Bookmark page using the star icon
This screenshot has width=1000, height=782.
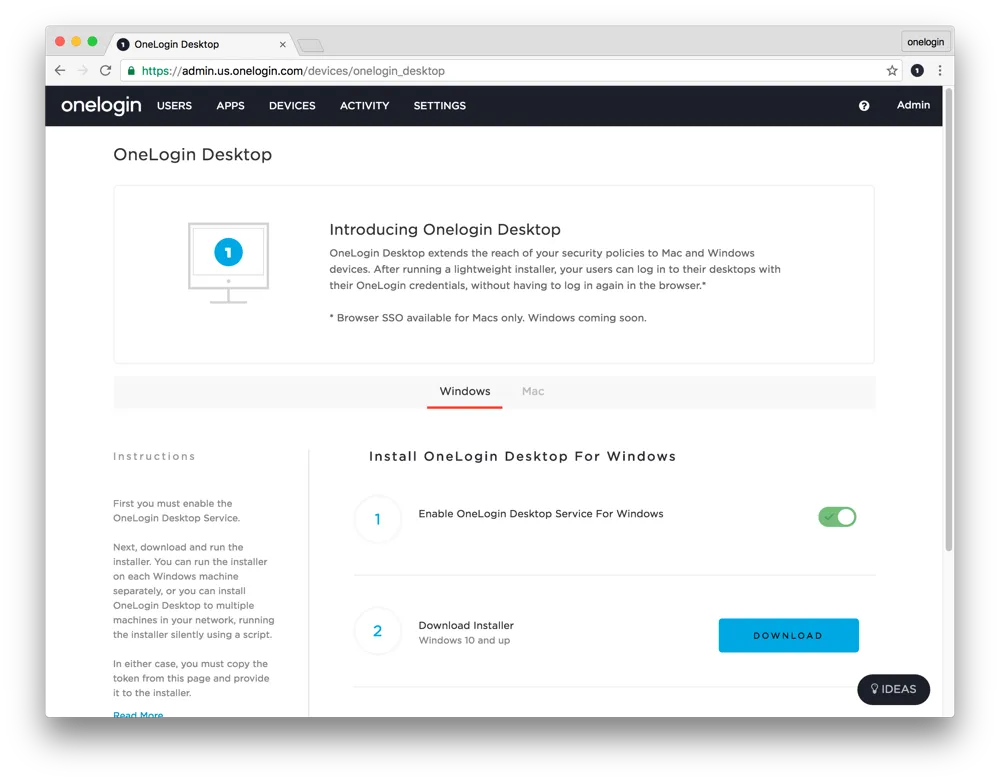pos(892,71)
